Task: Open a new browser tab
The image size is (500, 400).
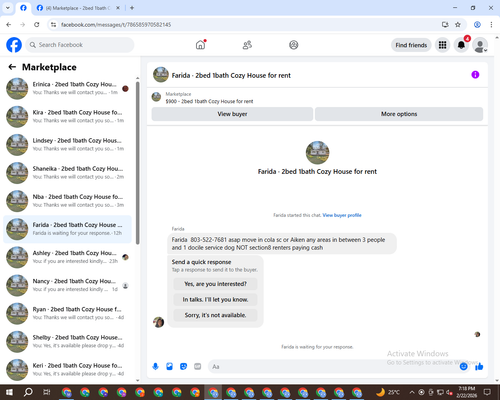Action: [x=132, y=8]
